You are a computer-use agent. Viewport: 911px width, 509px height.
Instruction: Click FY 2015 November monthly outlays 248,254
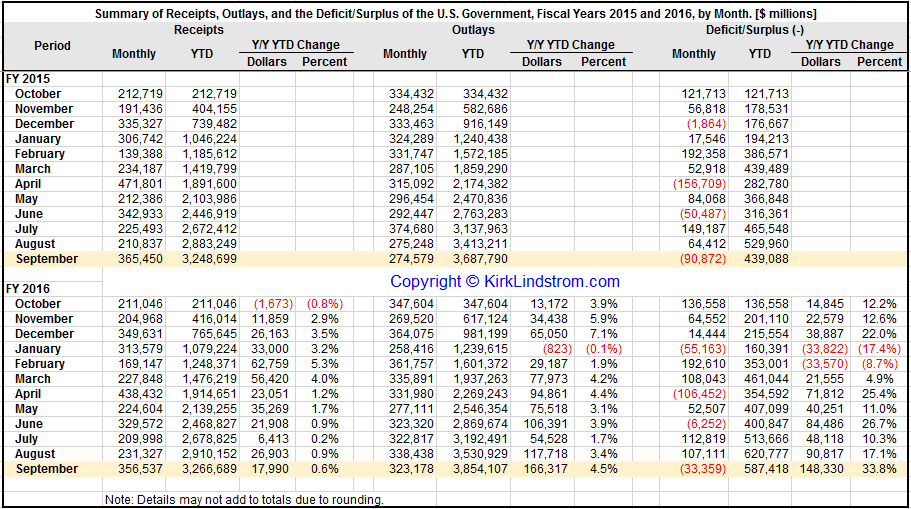pyautogui.click(x=411, y=109)
